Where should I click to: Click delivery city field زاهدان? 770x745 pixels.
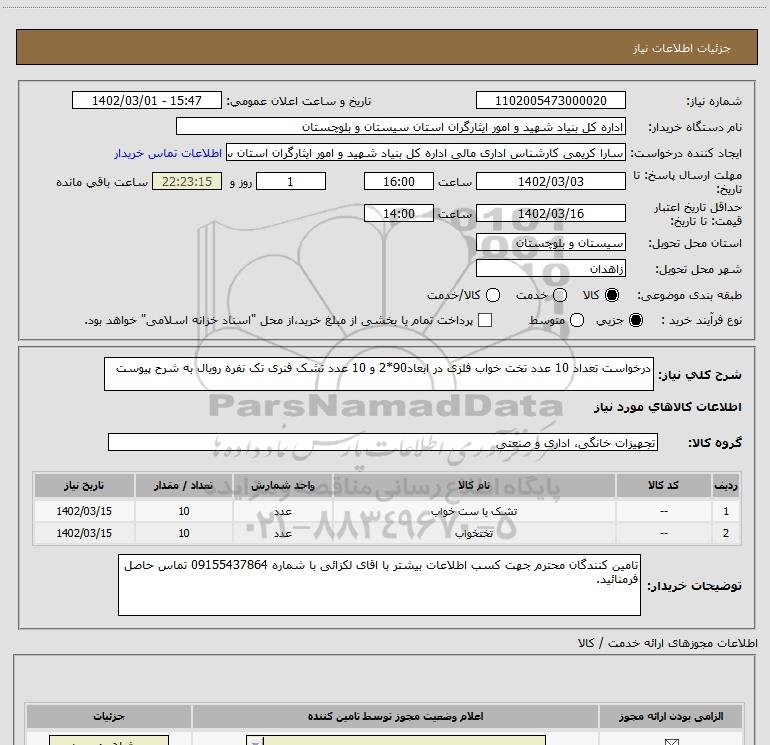click(550, 269)
